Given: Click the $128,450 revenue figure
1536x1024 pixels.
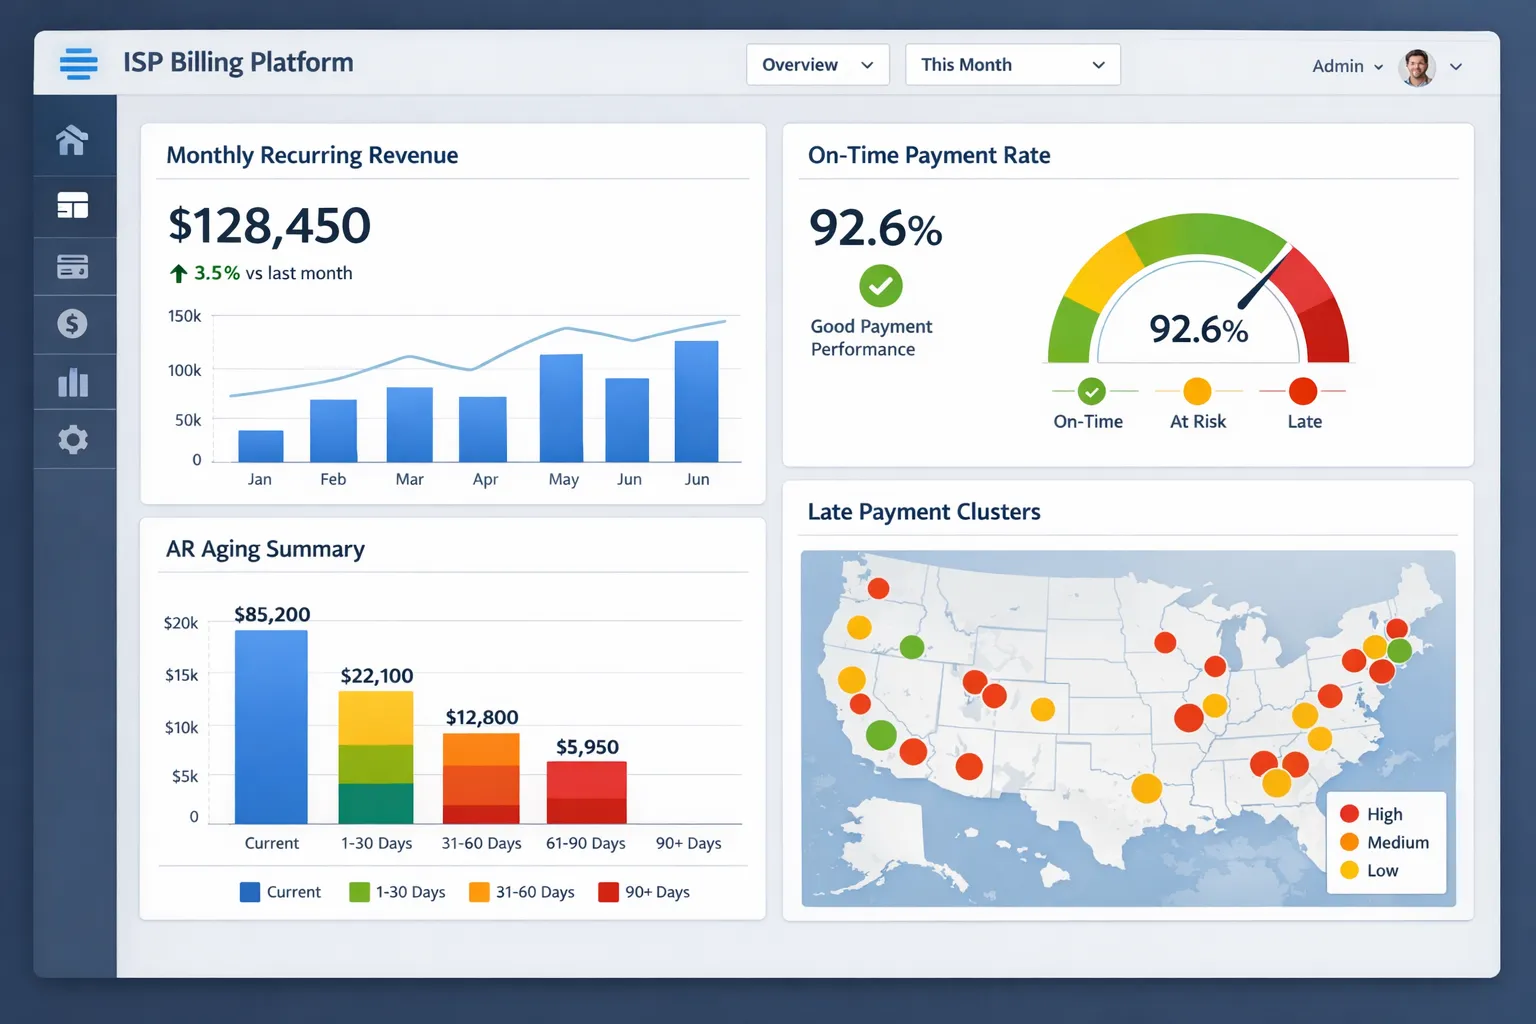Looking at the screenshot, I should (270, 226).
